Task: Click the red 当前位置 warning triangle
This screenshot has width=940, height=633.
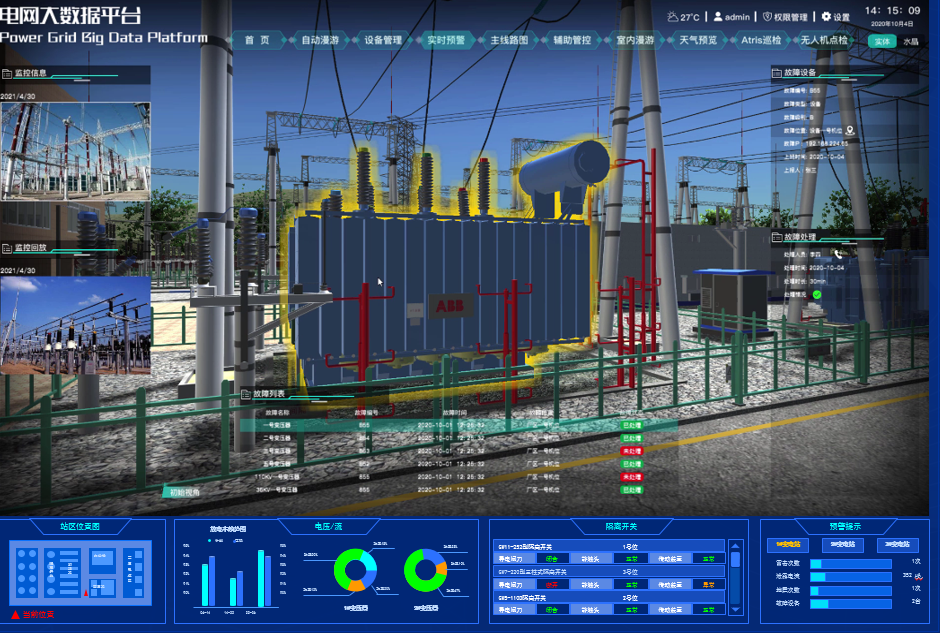Action: click(15, 614)
